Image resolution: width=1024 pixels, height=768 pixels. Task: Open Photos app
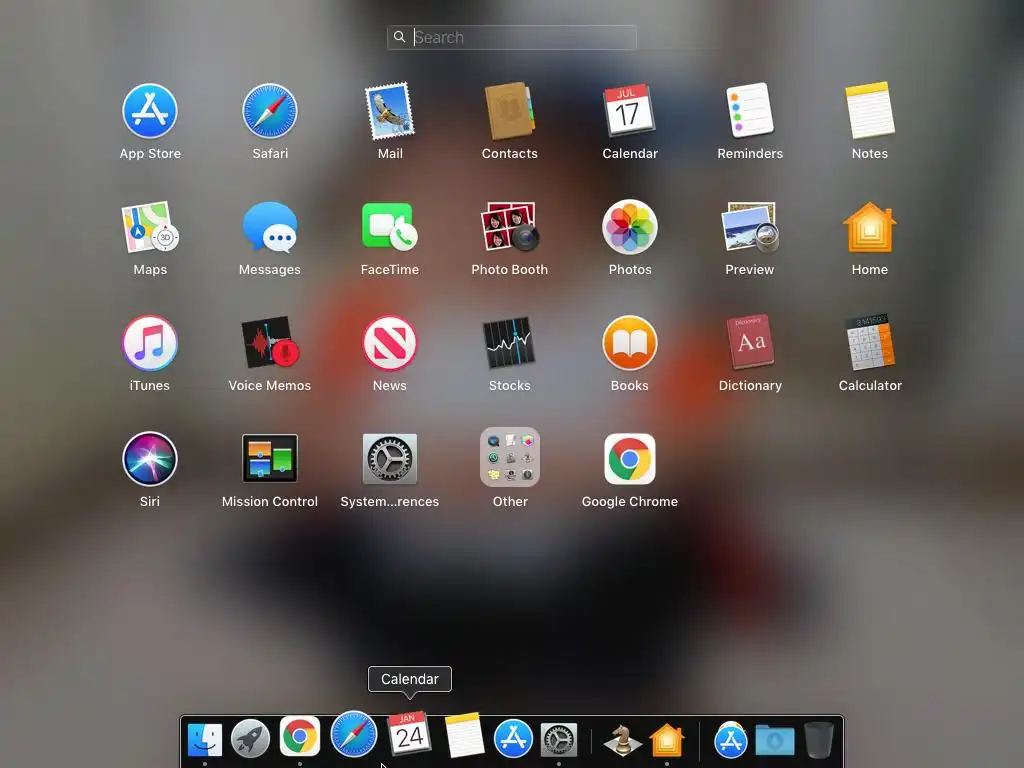click(630, 227)
